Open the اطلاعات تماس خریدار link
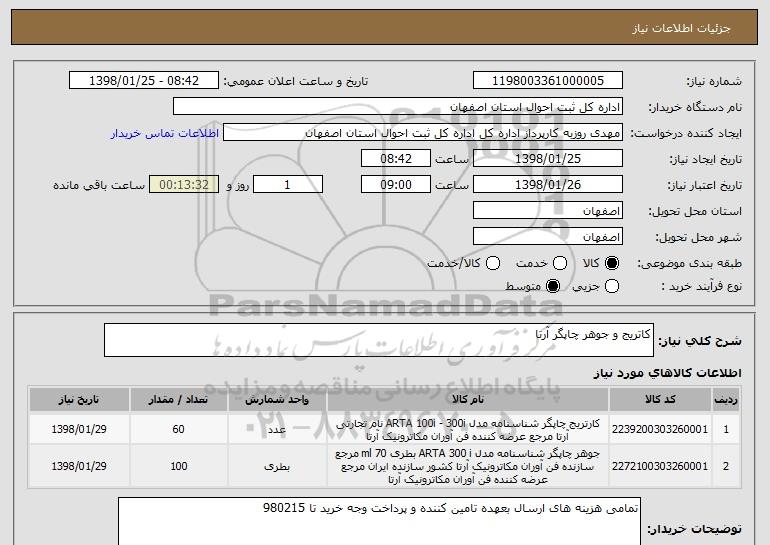 [x=165, y=134]
